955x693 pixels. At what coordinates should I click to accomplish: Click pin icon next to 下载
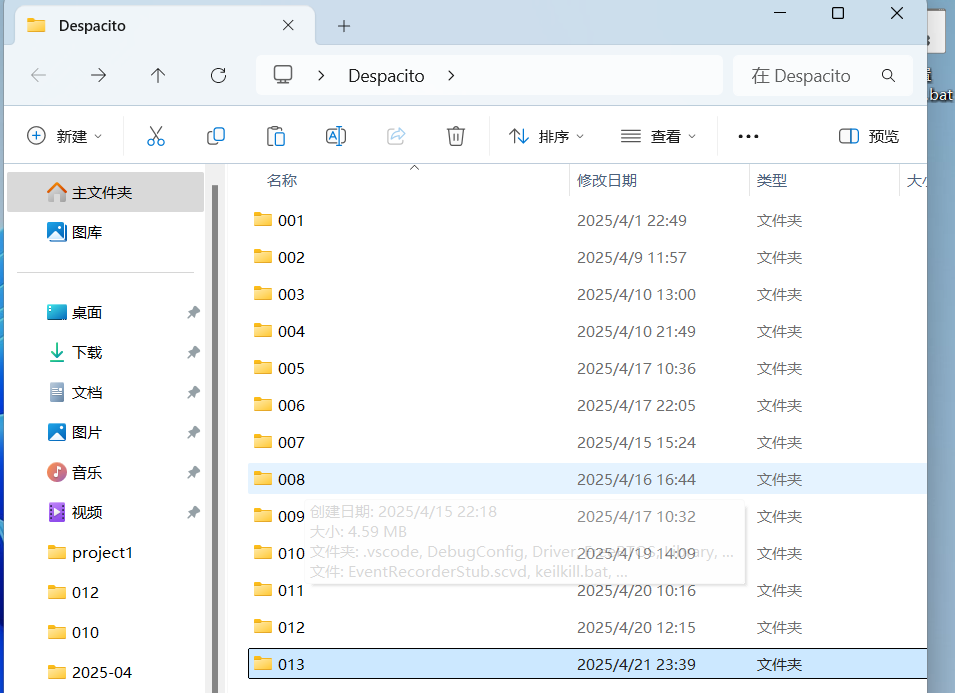(193, 353)
